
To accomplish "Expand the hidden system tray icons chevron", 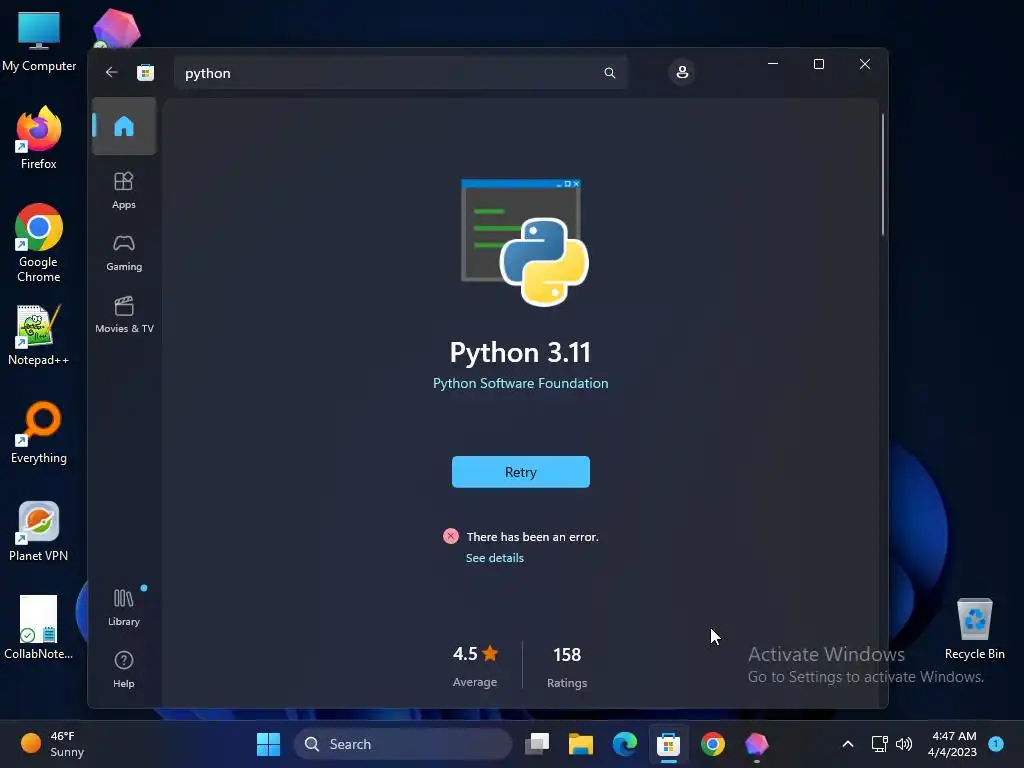I will (x=848, y=744).
